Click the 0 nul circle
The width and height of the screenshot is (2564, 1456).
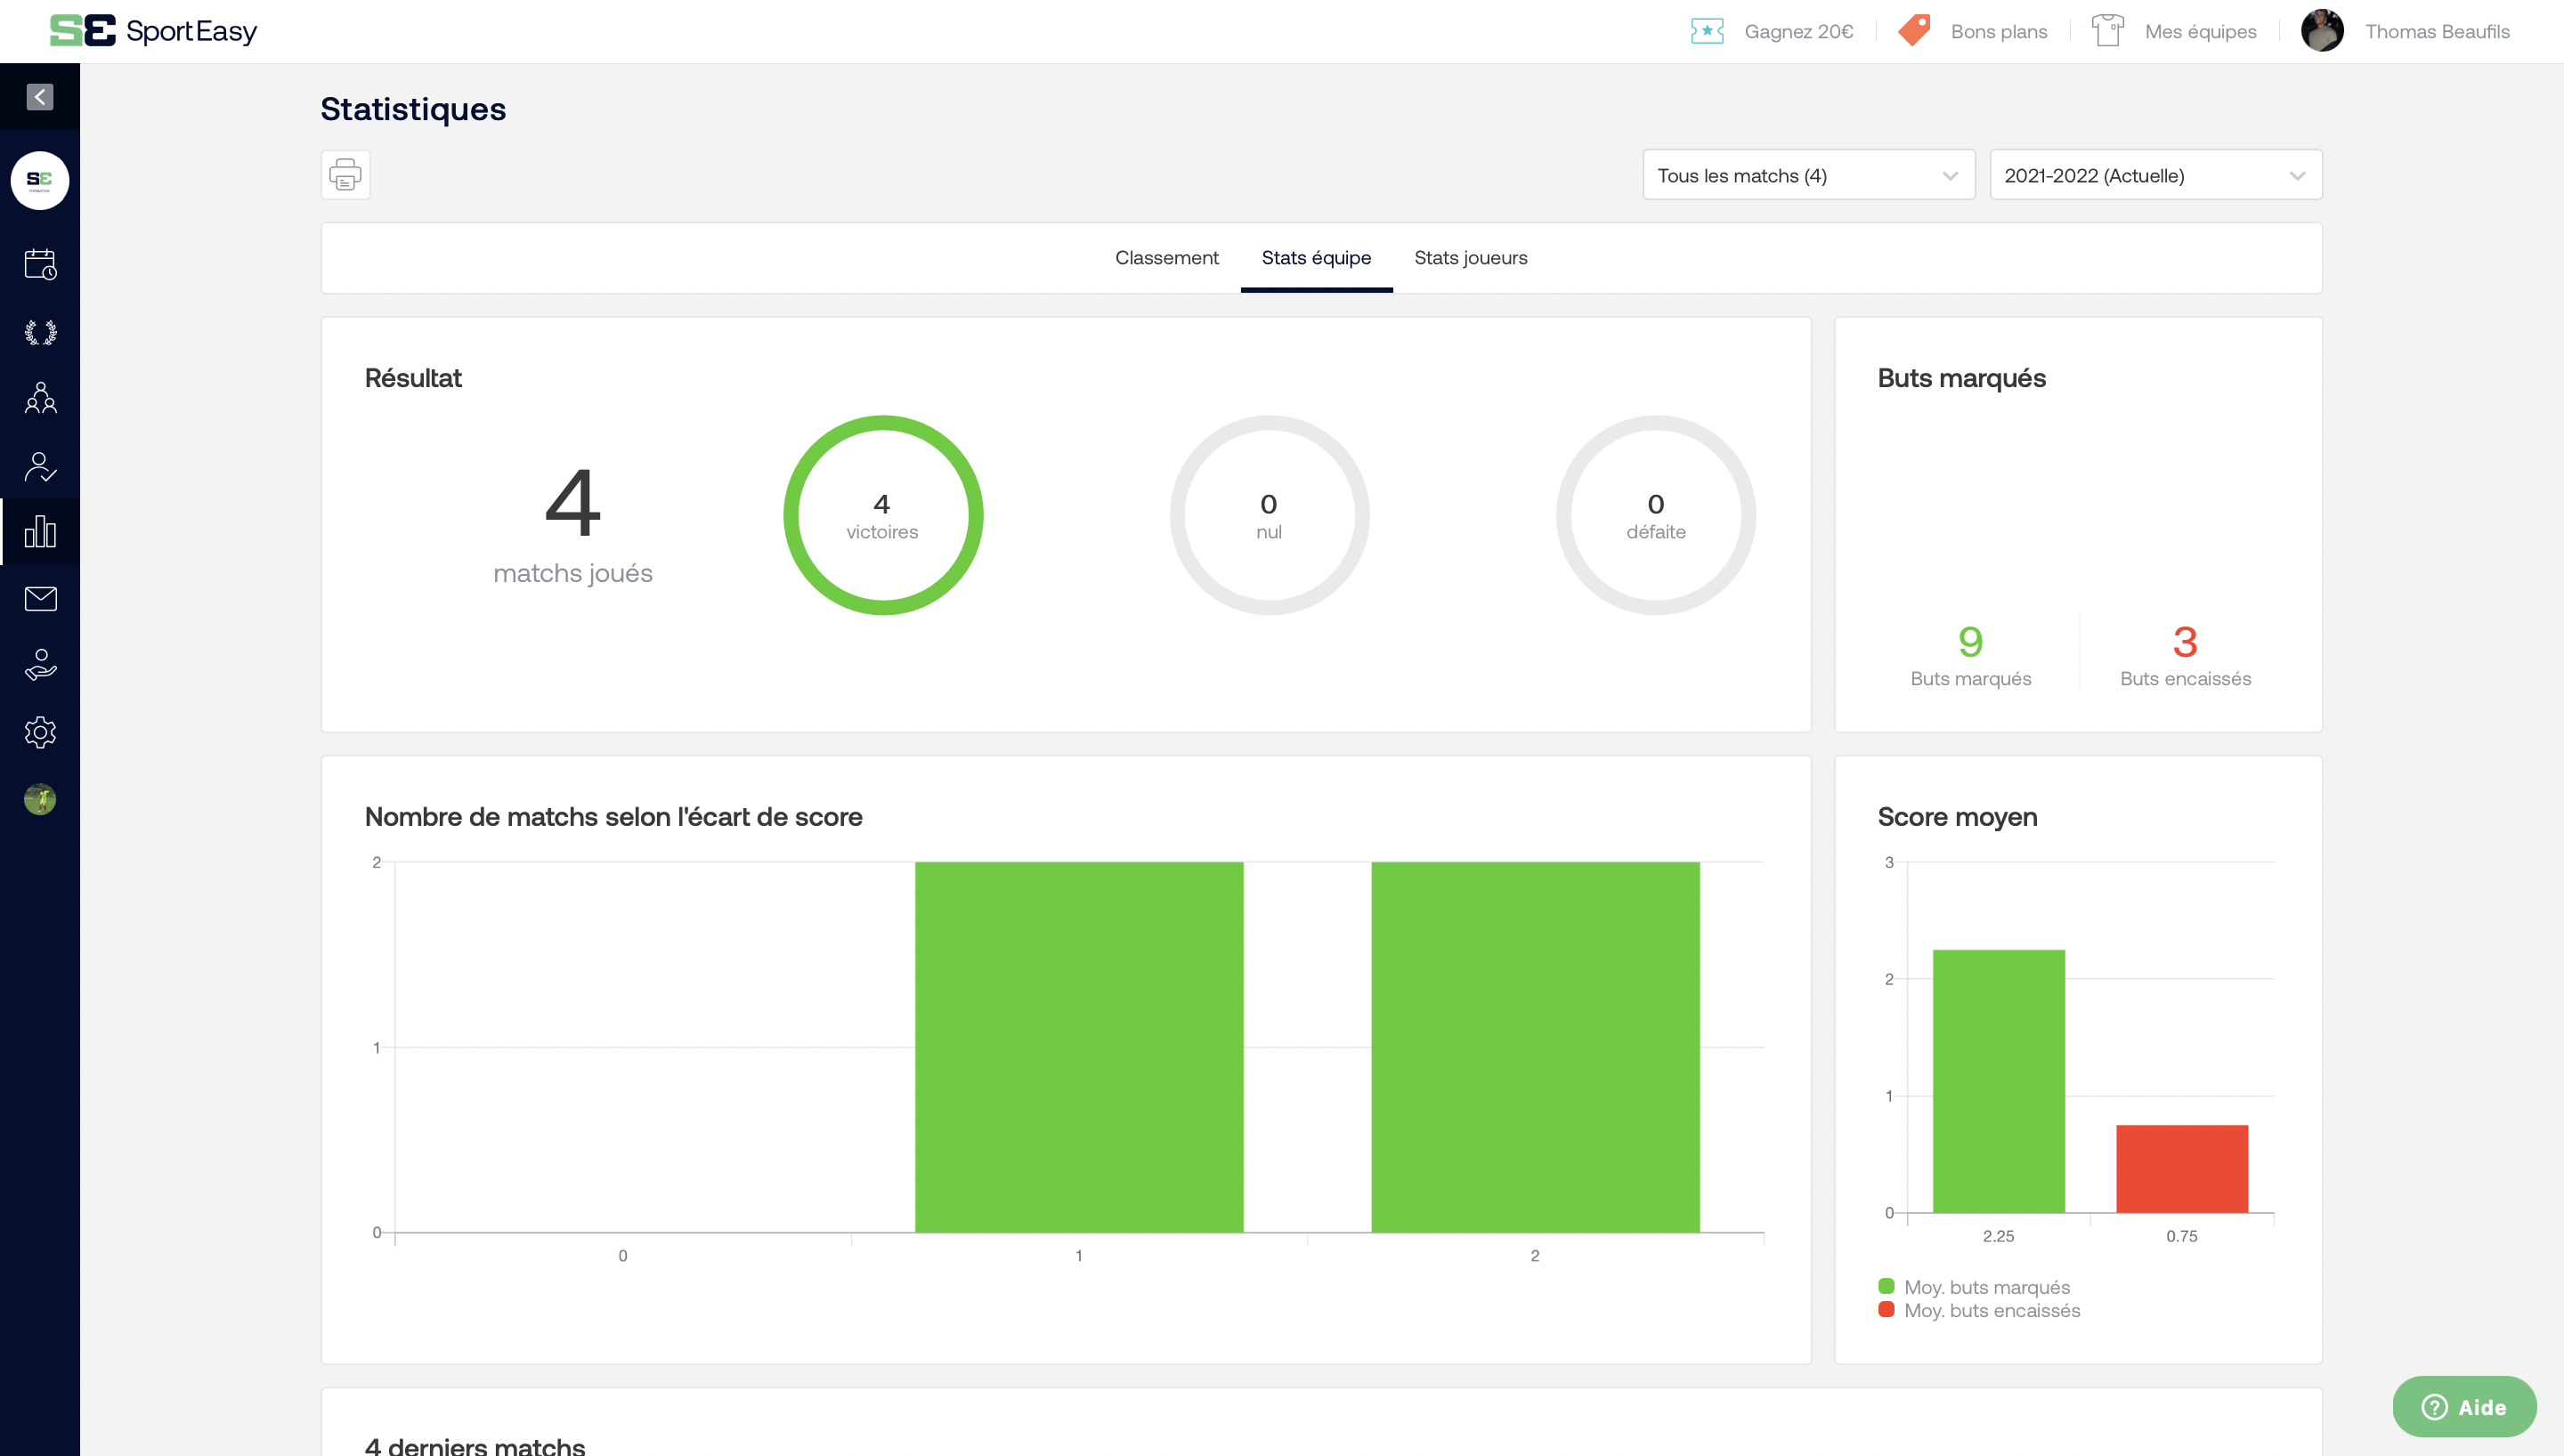tap(1269, 515)
